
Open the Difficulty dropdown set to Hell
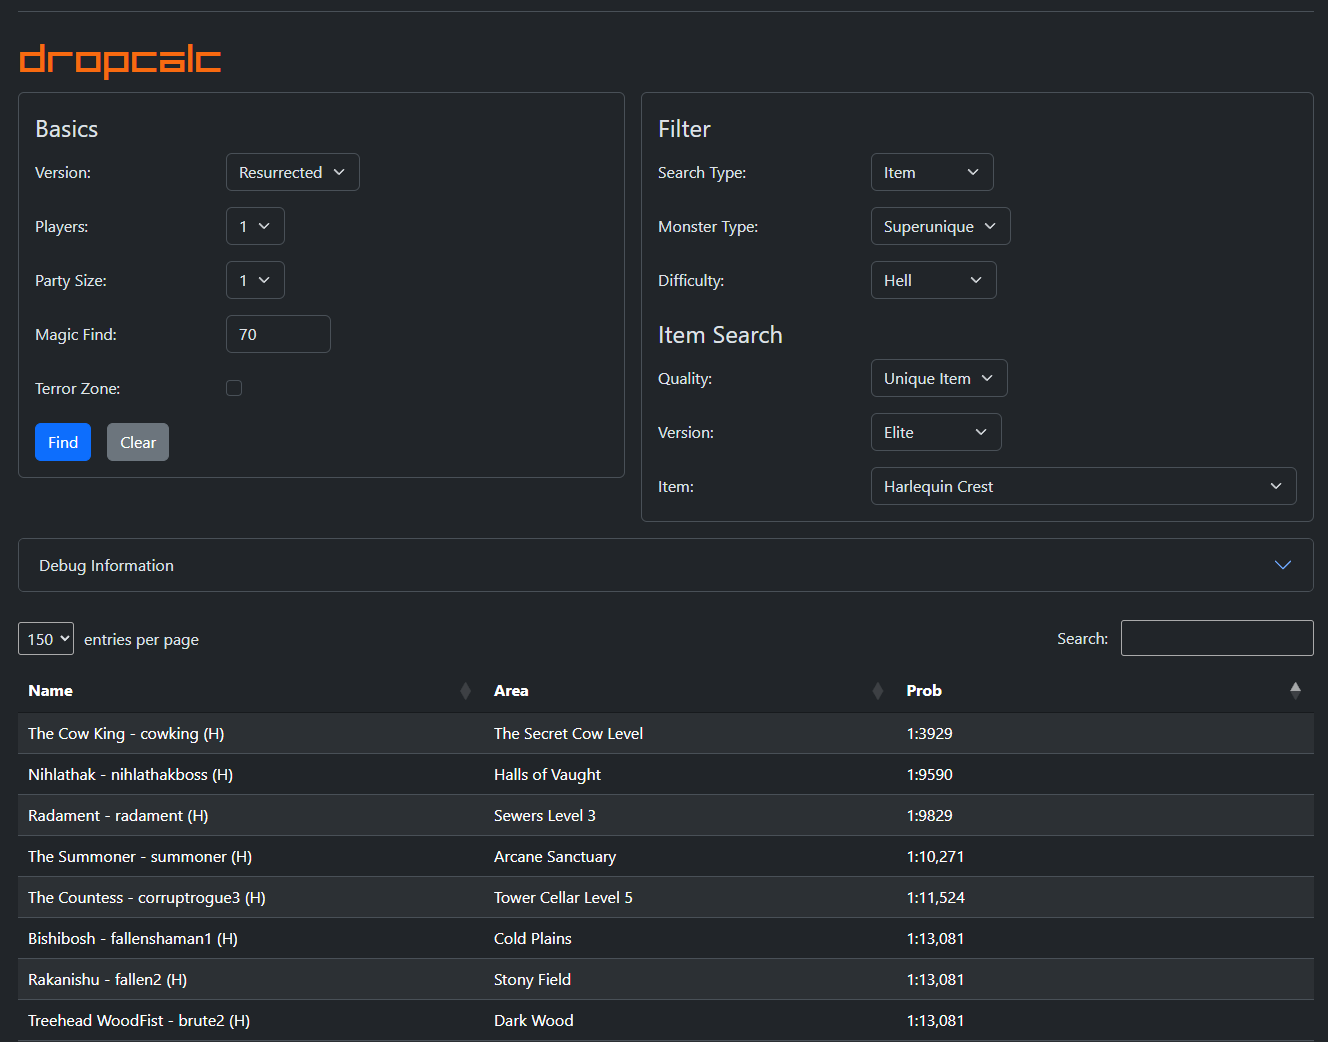933,280
